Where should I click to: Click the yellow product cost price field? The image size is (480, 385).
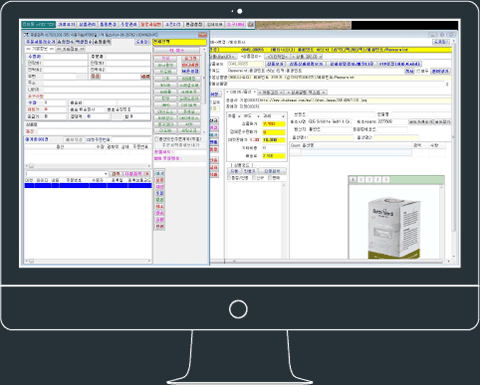pyautogui.click(x=274, y=124)
